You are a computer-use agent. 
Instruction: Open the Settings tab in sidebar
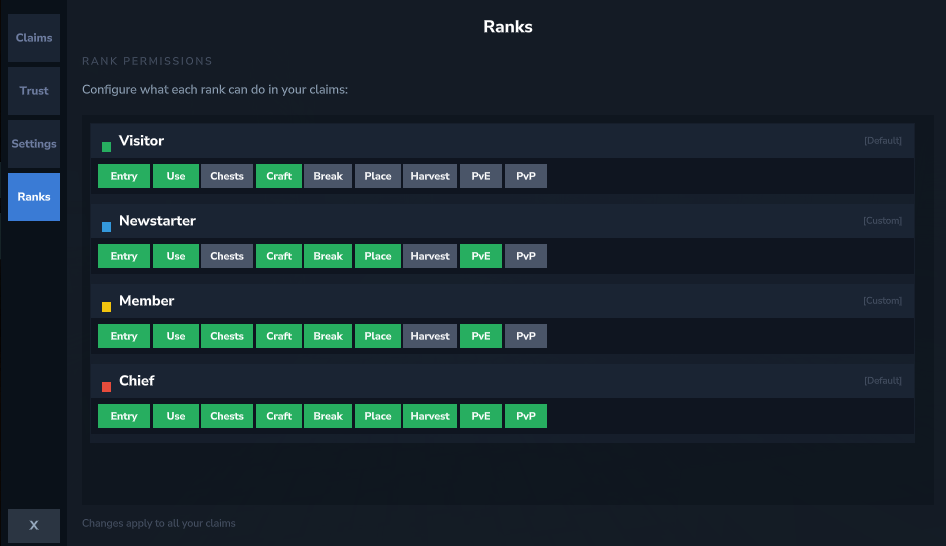(34, 144)
